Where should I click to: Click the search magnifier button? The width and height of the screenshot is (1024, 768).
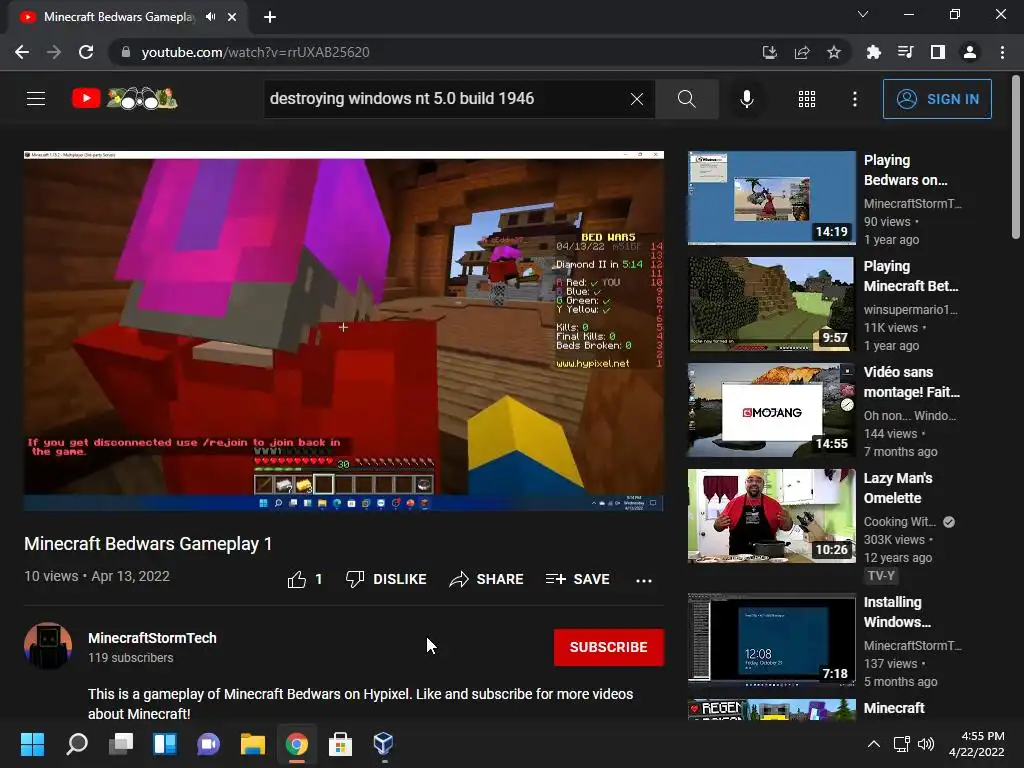coord(686,99)
